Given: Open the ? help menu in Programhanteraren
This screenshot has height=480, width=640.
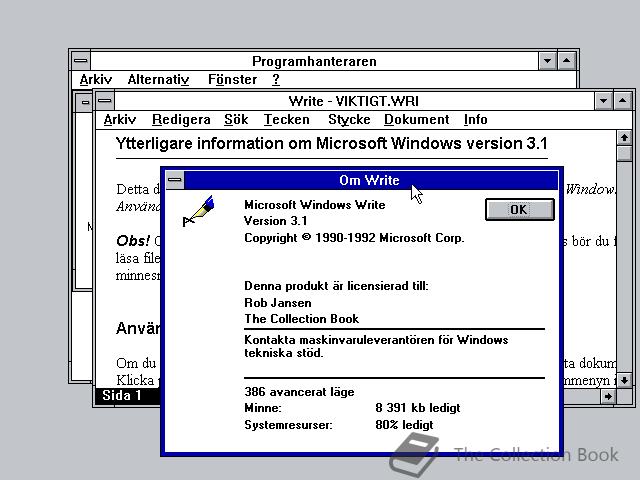Looking at the screenshot, I should pyautogui.click(x=276, y=79).
